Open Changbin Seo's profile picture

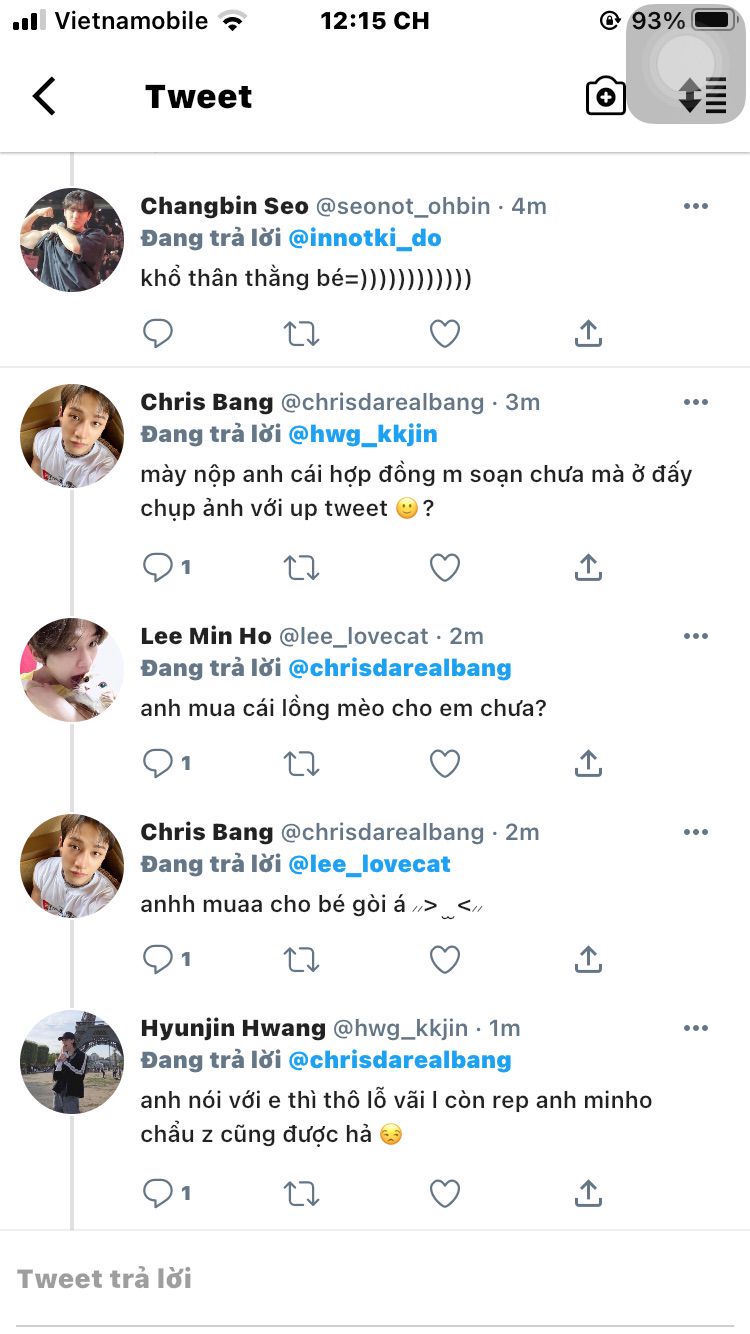[72, 240]
